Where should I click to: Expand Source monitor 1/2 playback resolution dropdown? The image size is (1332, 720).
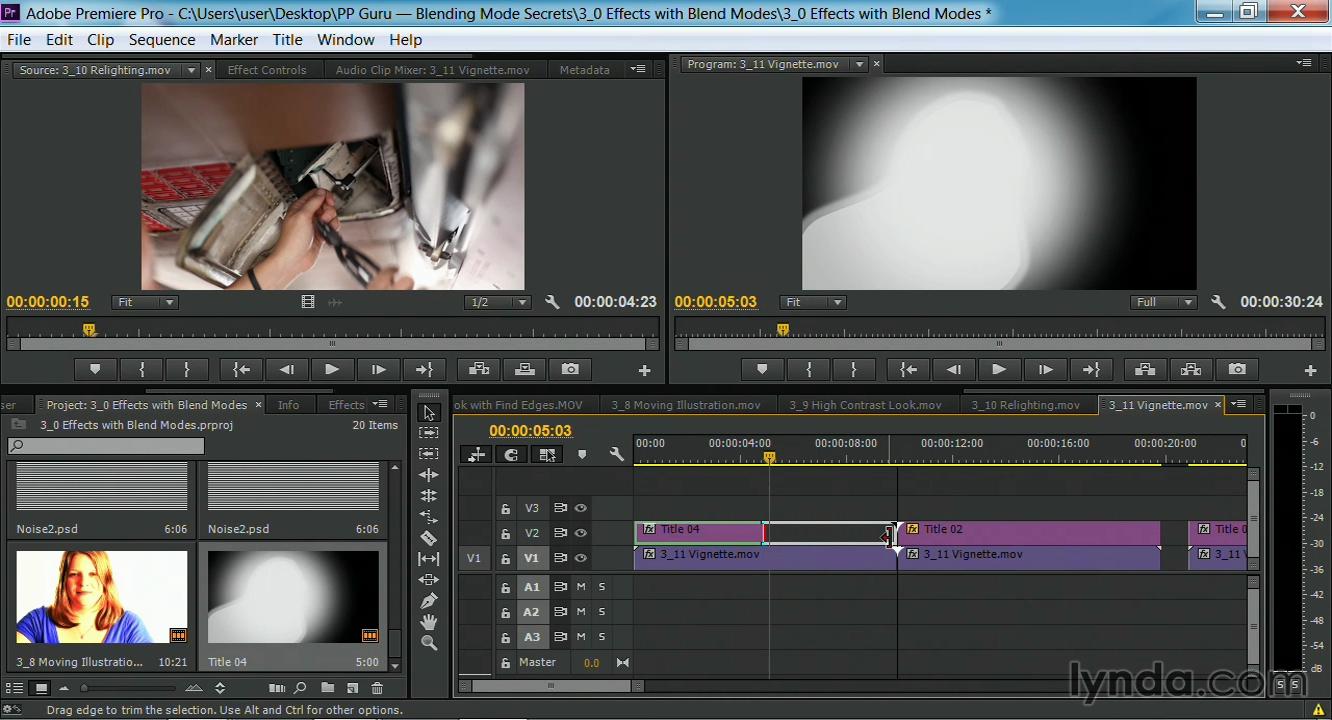pyautogui.click(x=497, y=302)
